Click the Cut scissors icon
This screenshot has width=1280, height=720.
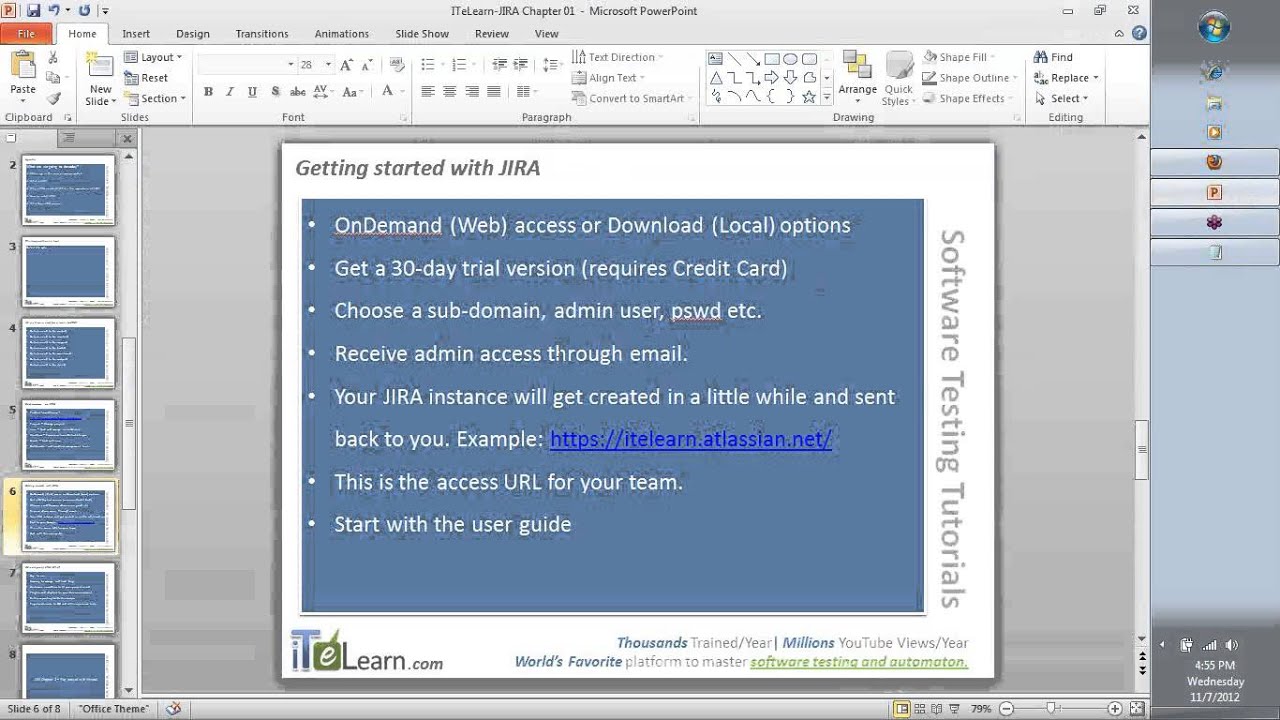point(54,58)
